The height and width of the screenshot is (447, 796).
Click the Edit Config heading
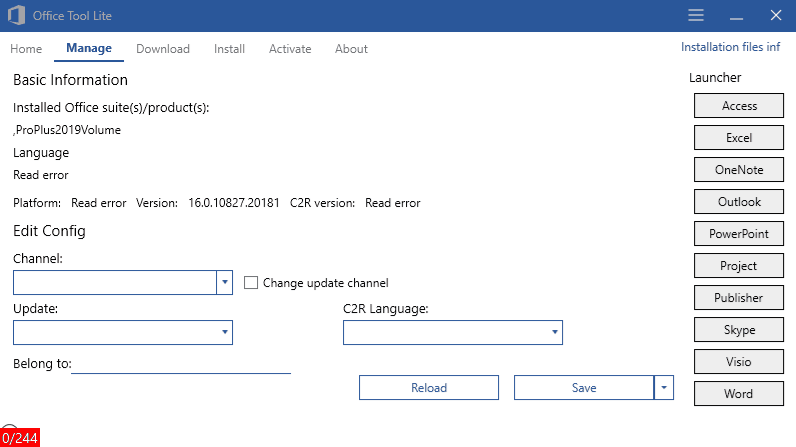click(49, 231)
